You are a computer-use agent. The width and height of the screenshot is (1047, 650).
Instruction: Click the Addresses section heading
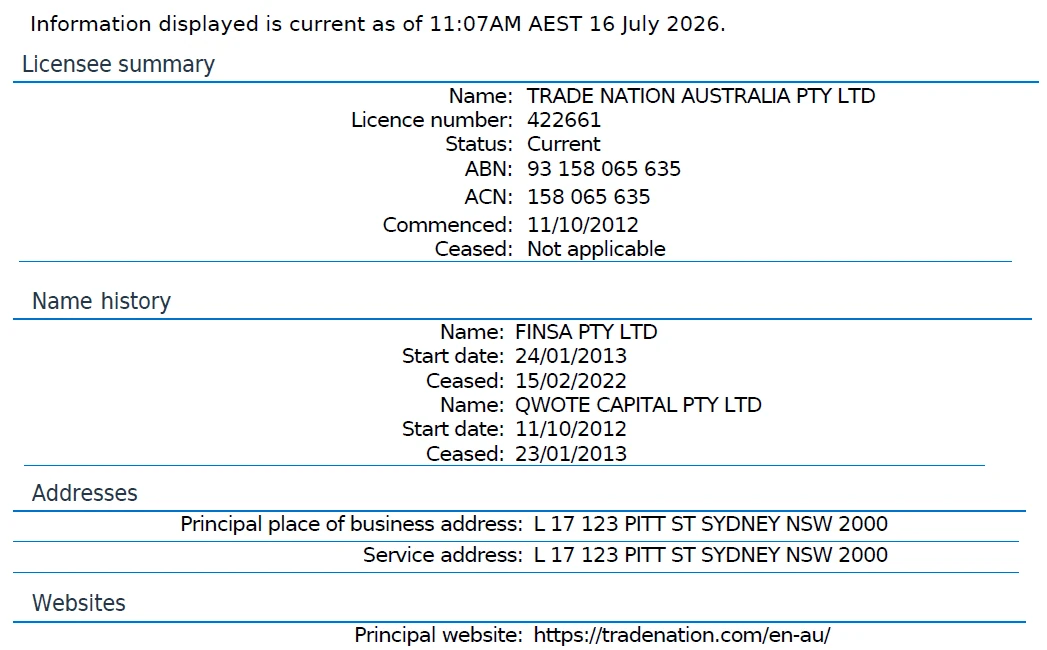point(85,493)
